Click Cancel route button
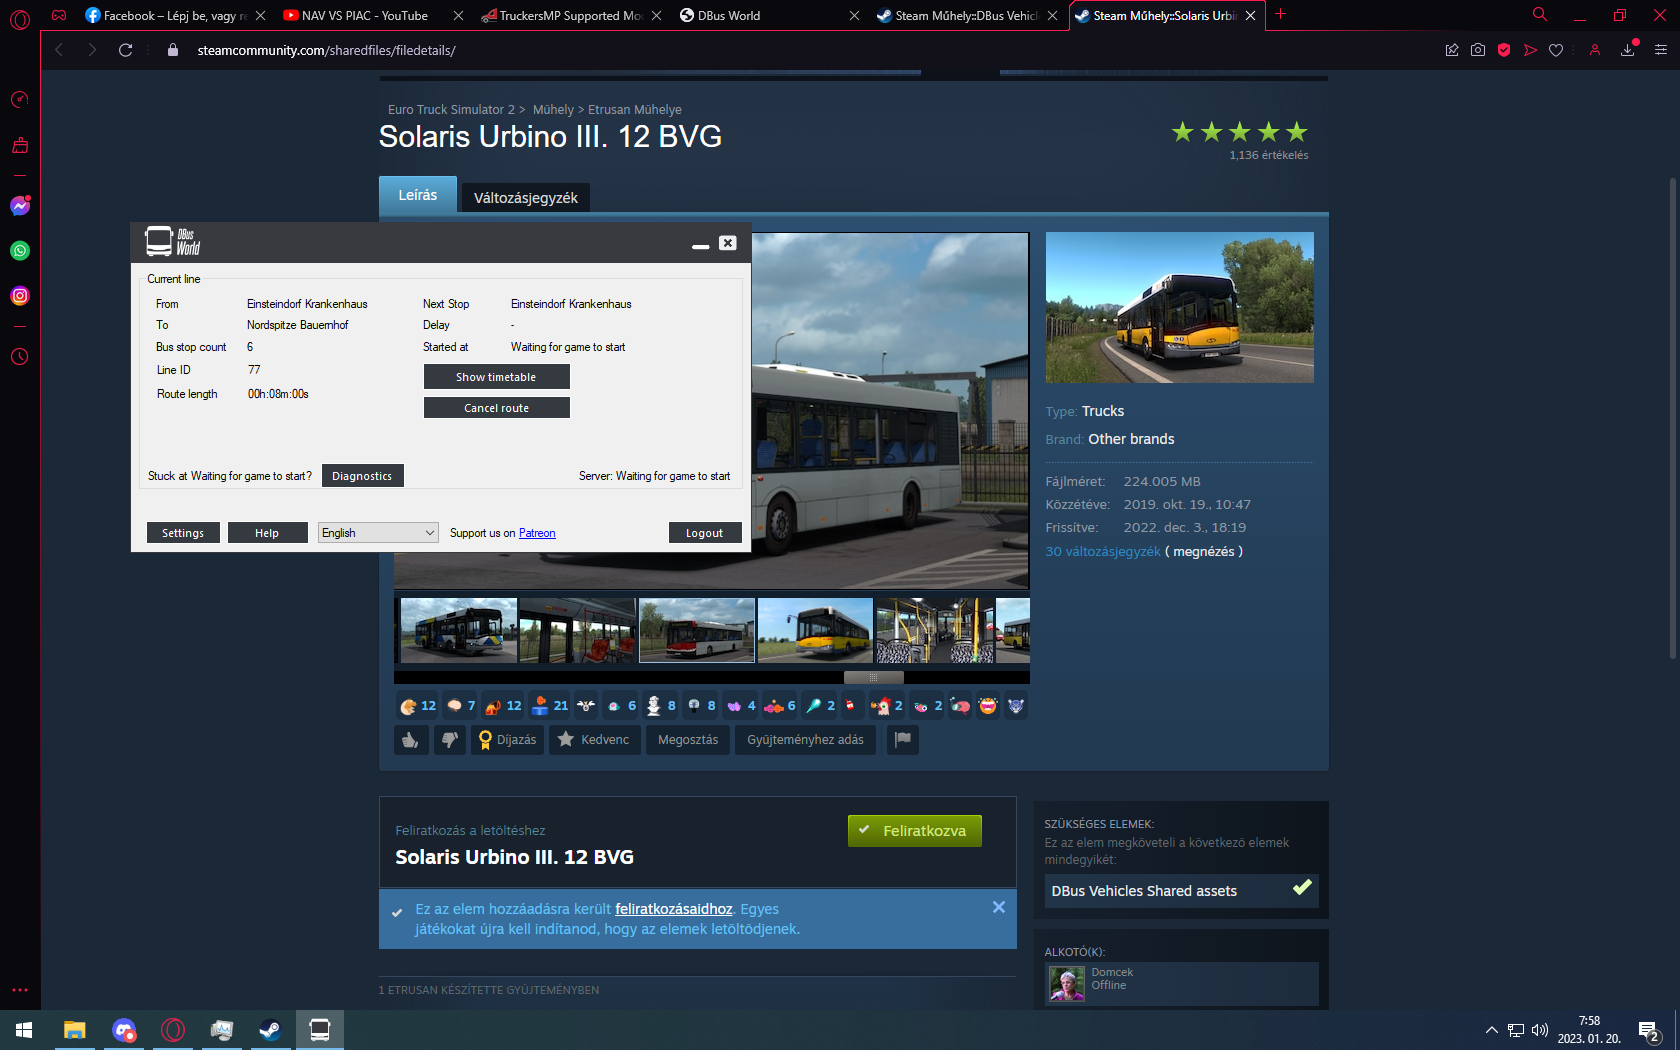1680x1050 pixels. [496, 408]
